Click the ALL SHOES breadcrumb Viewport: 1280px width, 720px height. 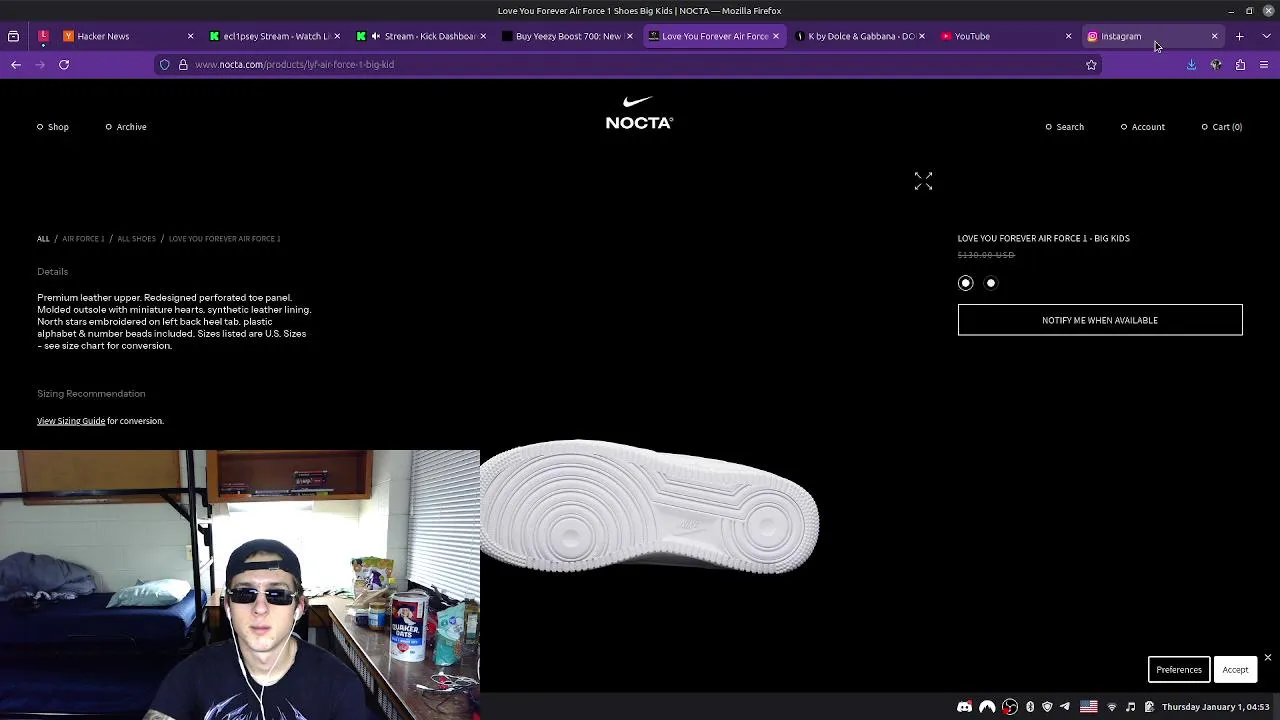point(136,239)
